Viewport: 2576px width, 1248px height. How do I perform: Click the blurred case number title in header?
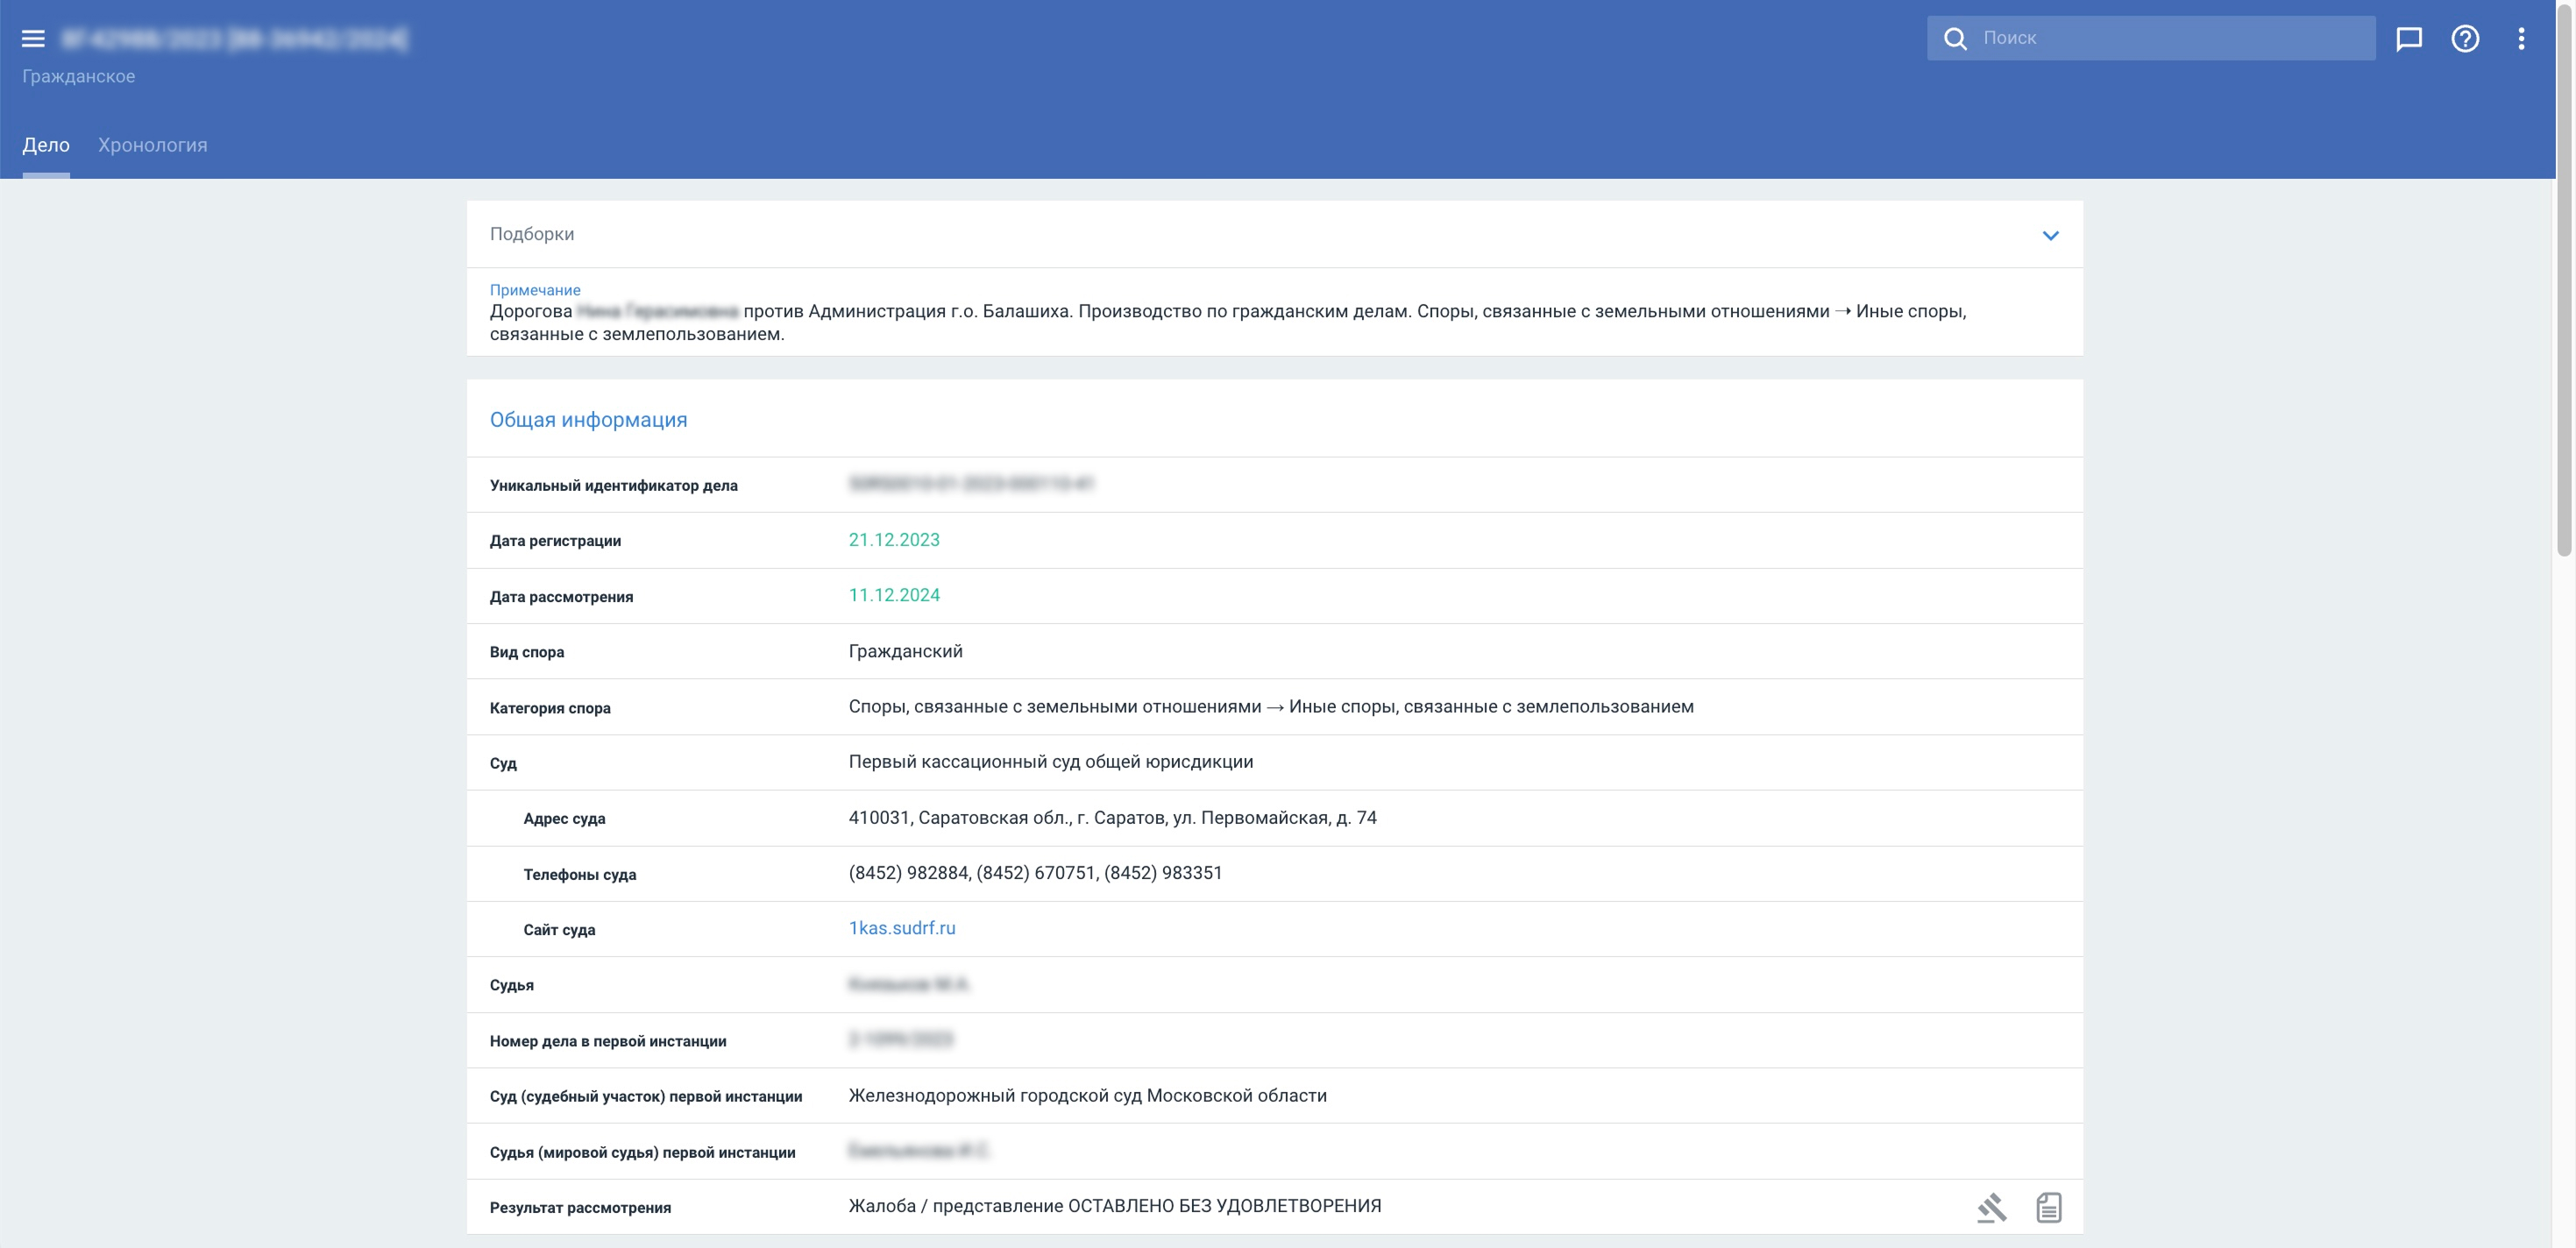click(234, 39)
